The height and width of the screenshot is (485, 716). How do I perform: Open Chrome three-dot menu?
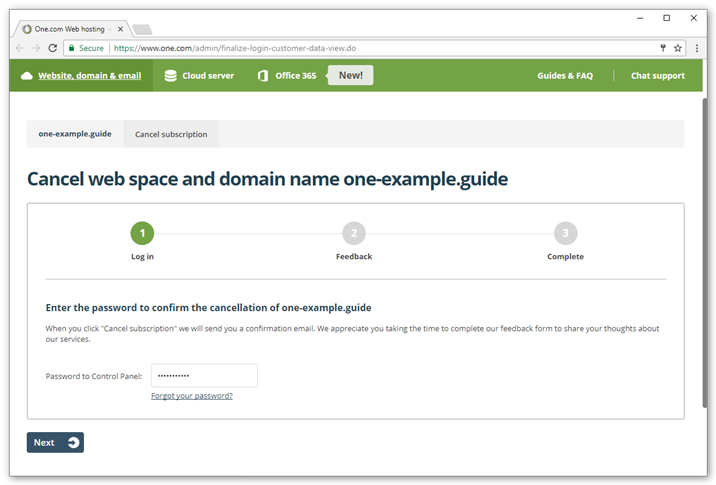pos(697,48)
